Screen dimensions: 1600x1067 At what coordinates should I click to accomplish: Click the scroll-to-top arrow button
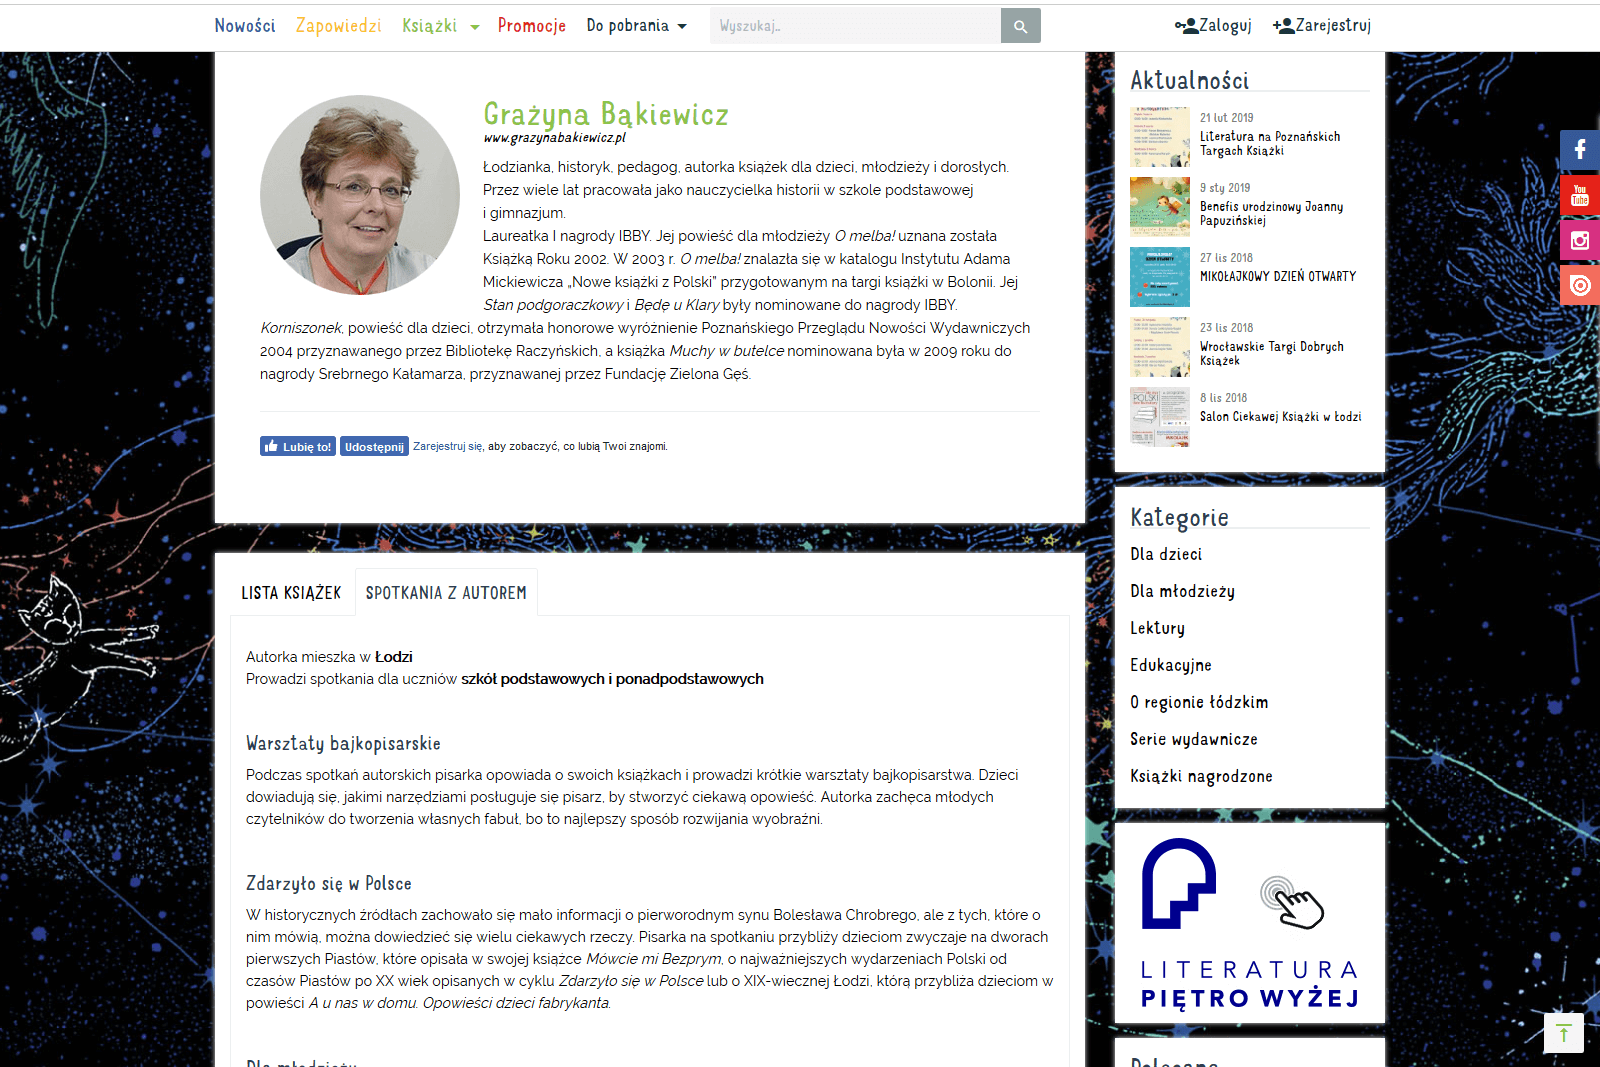pyautogui.click(x=1563, y=1033)
